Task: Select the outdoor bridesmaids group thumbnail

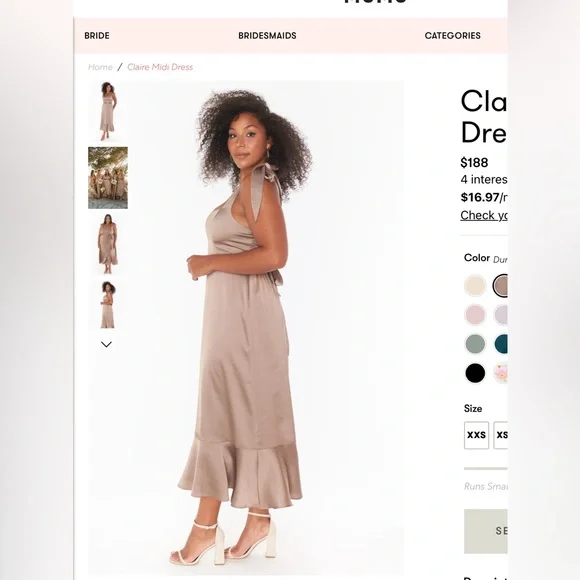Action: point(108,178)
